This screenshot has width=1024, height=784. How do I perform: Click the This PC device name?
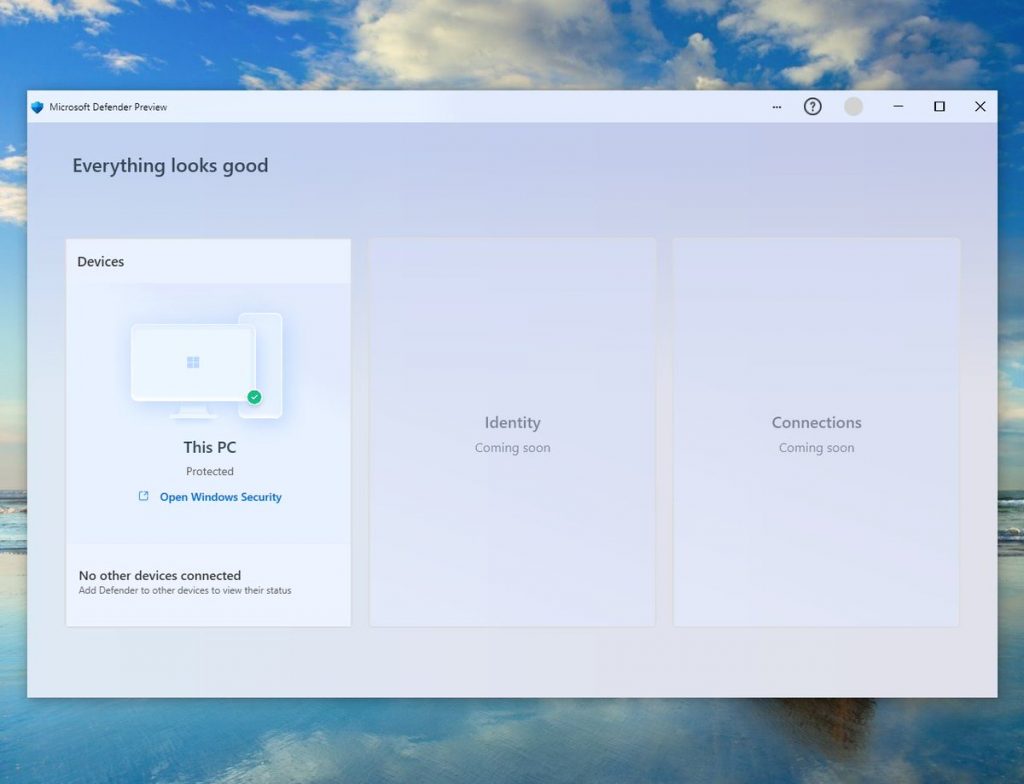(210, 447)
